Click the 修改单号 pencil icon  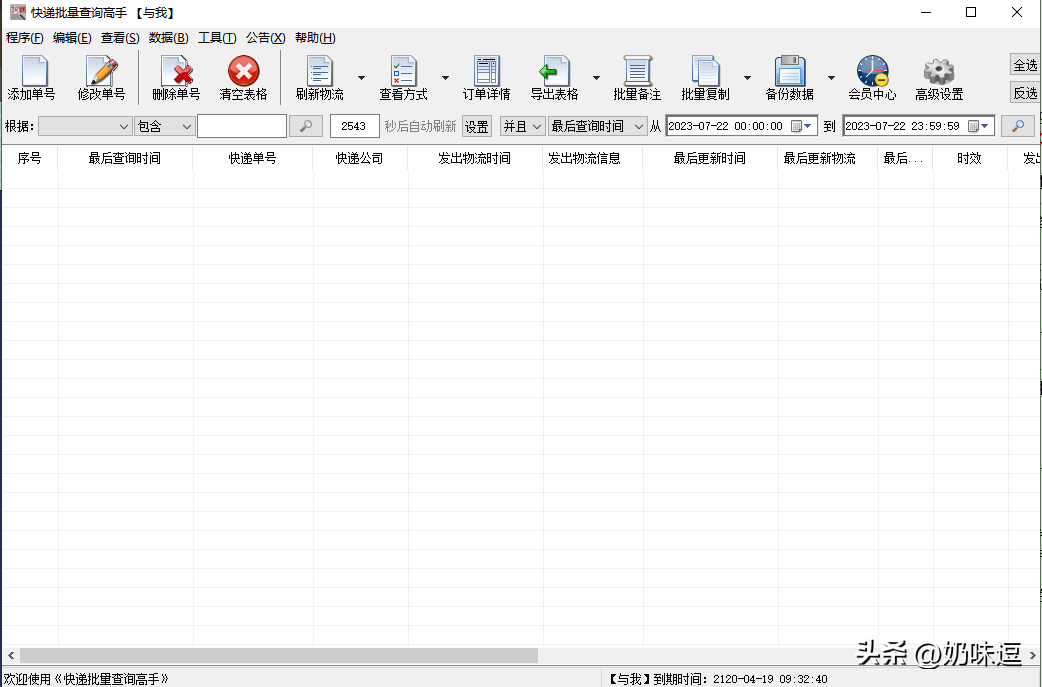[101, 73]
